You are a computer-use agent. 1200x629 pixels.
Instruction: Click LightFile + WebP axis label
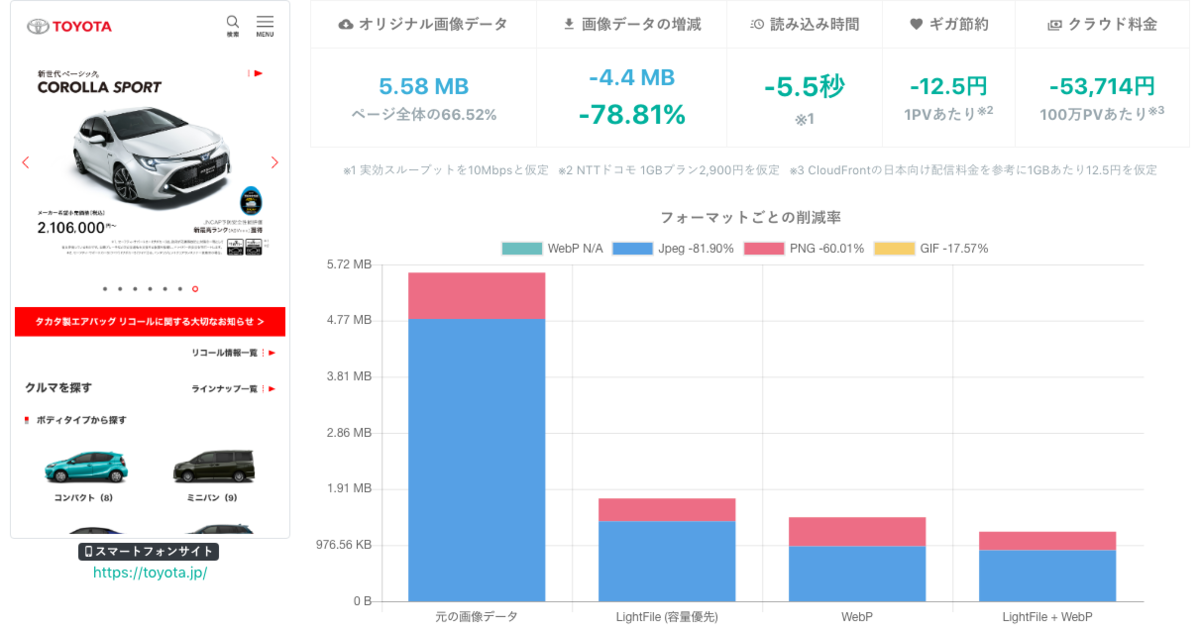[x=1047, y=617]
